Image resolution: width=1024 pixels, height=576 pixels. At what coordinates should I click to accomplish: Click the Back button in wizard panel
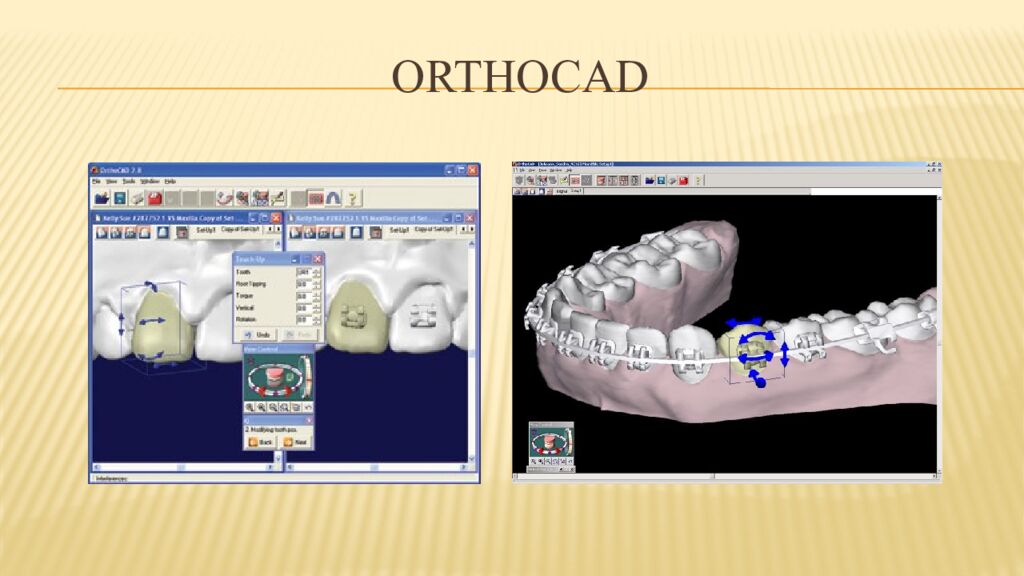[x=260, y=441]
